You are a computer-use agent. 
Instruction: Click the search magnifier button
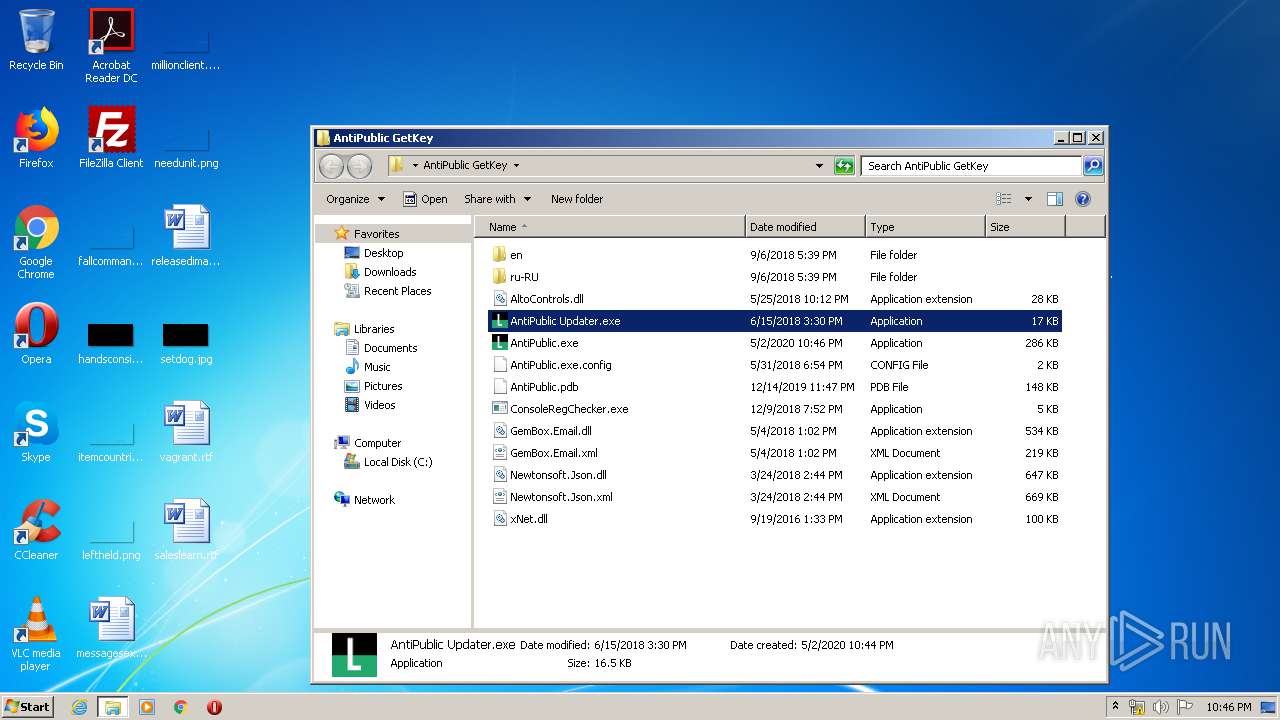(1093, 166)
